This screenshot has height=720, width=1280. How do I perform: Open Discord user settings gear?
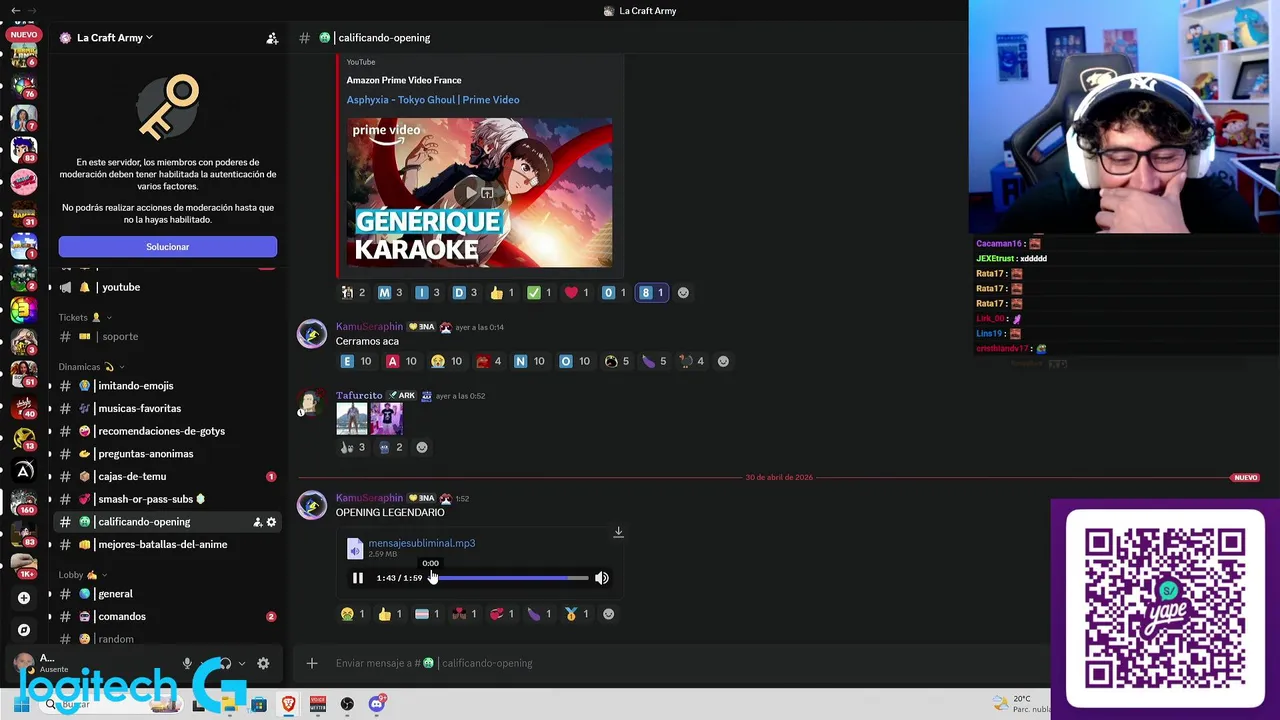tap(263, 663)
